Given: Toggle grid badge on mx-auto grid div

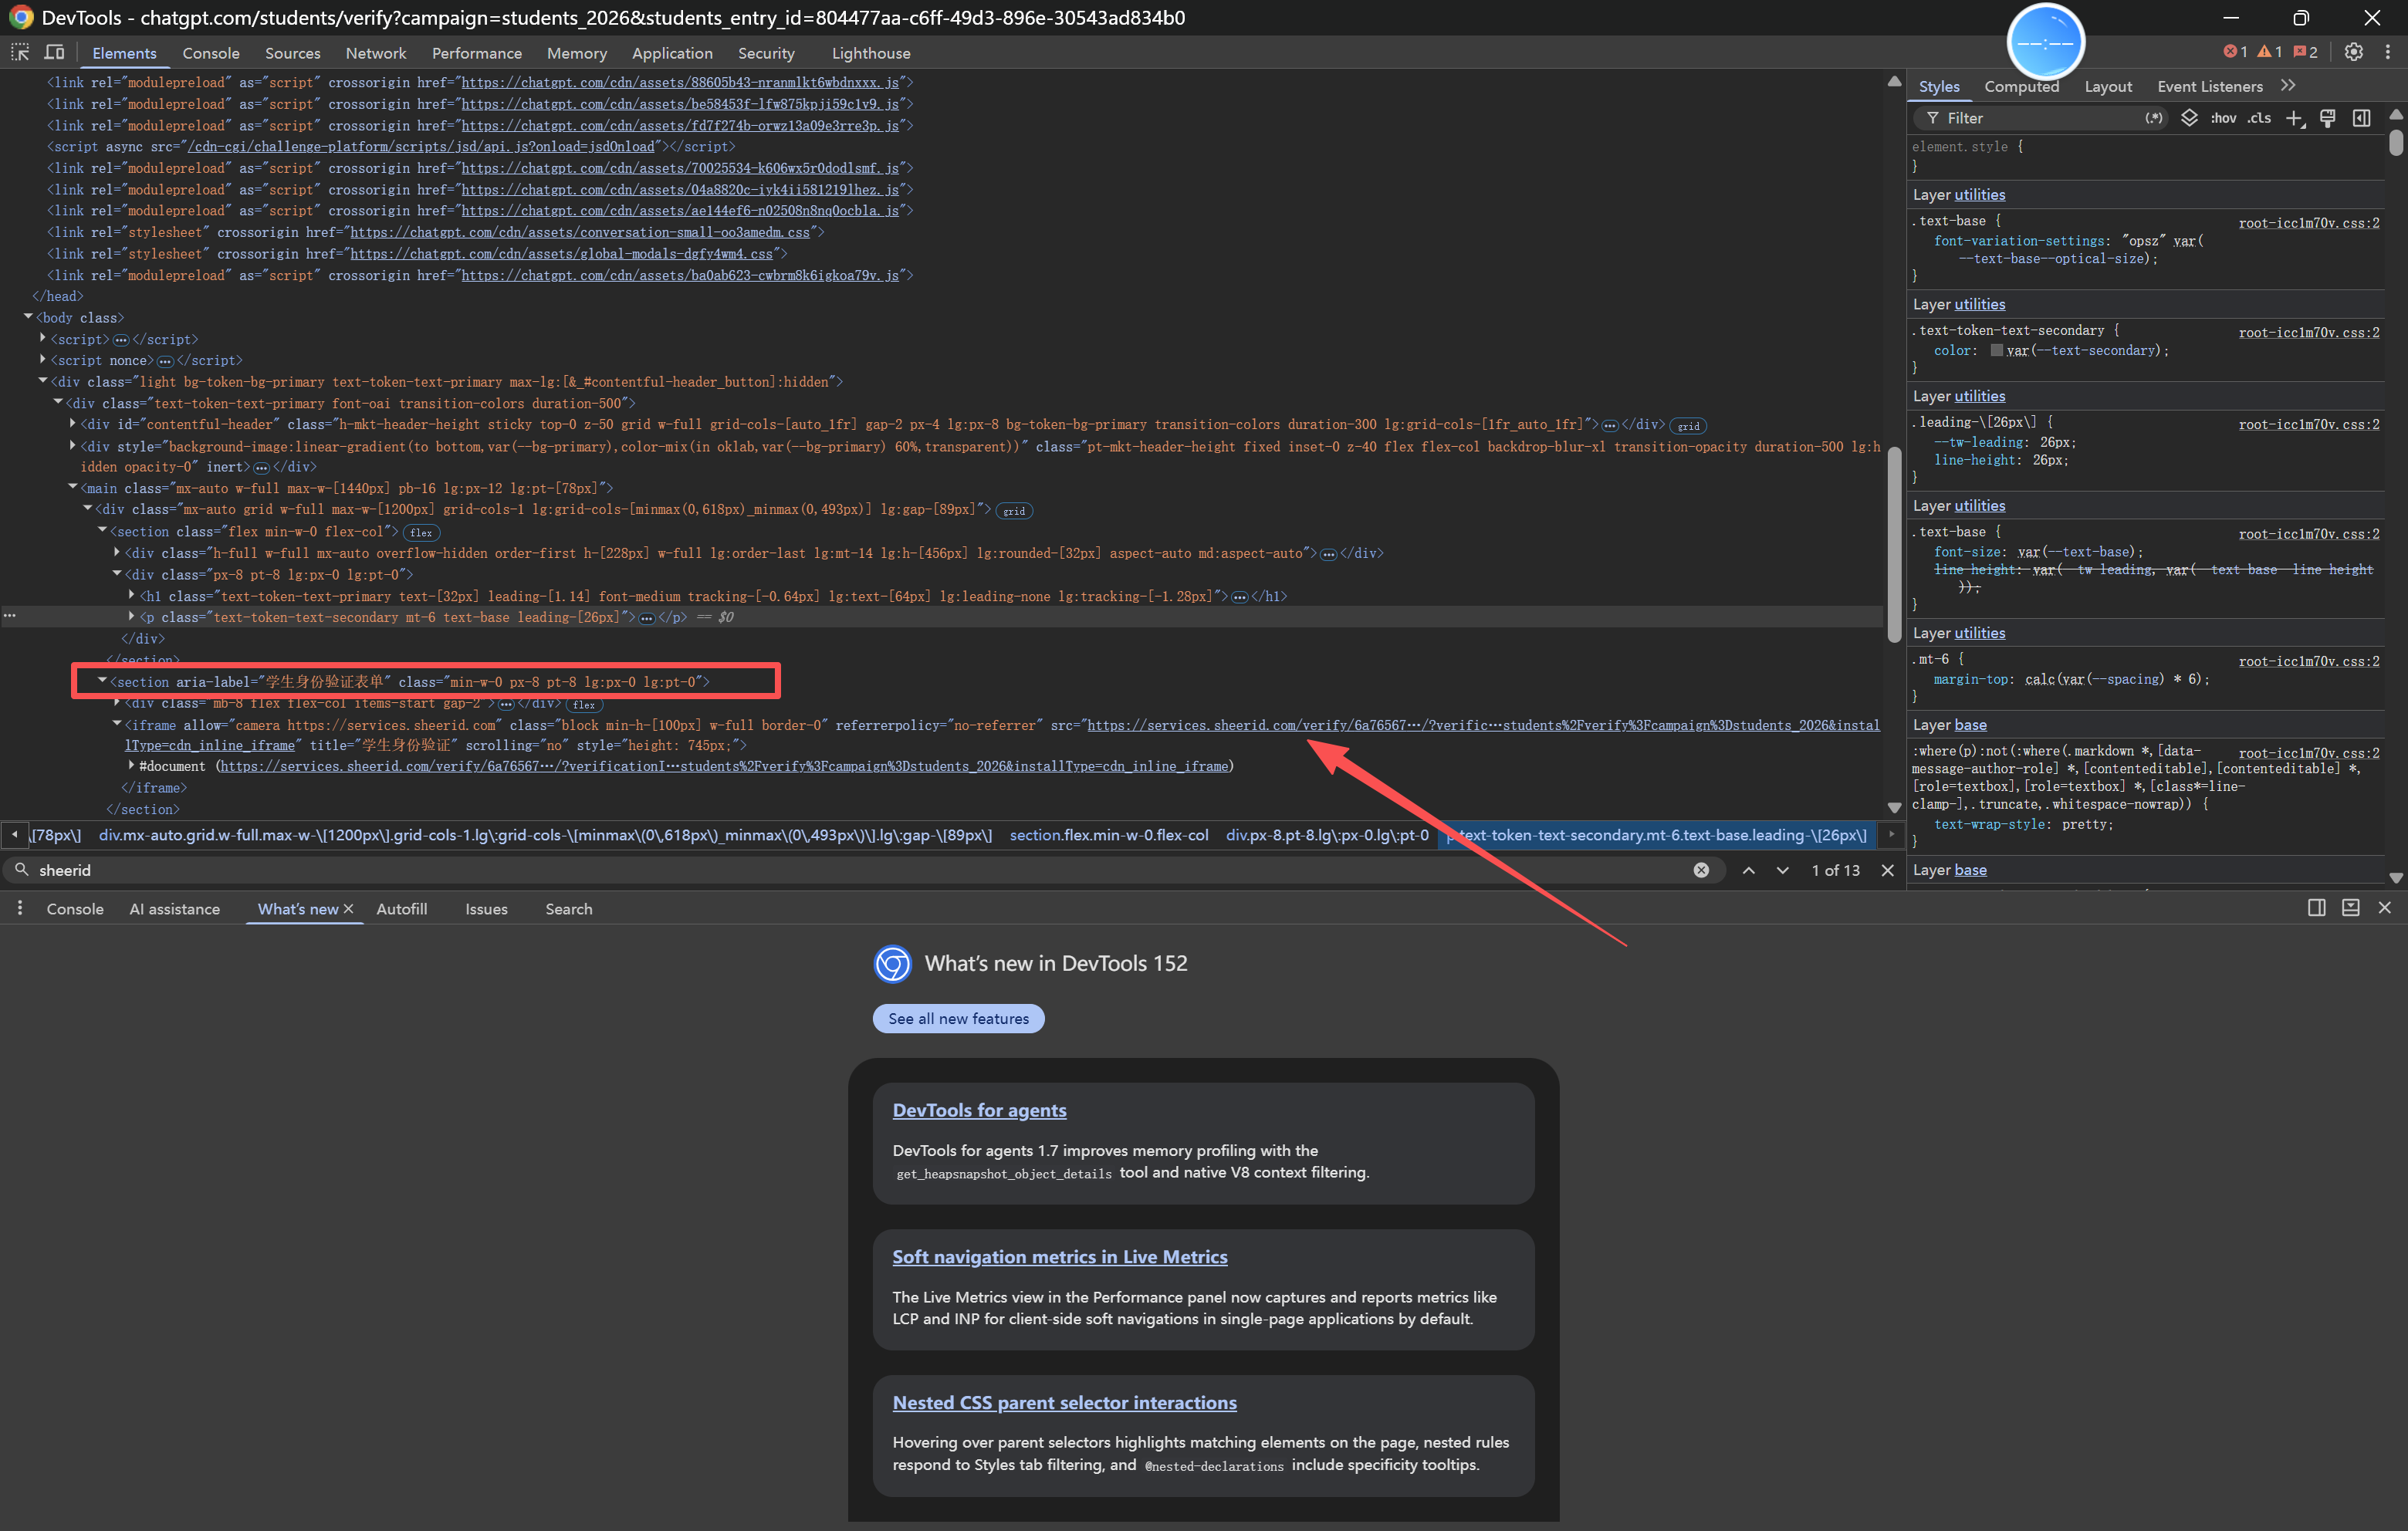Looking at the screenshot, I should (1014, 511).
